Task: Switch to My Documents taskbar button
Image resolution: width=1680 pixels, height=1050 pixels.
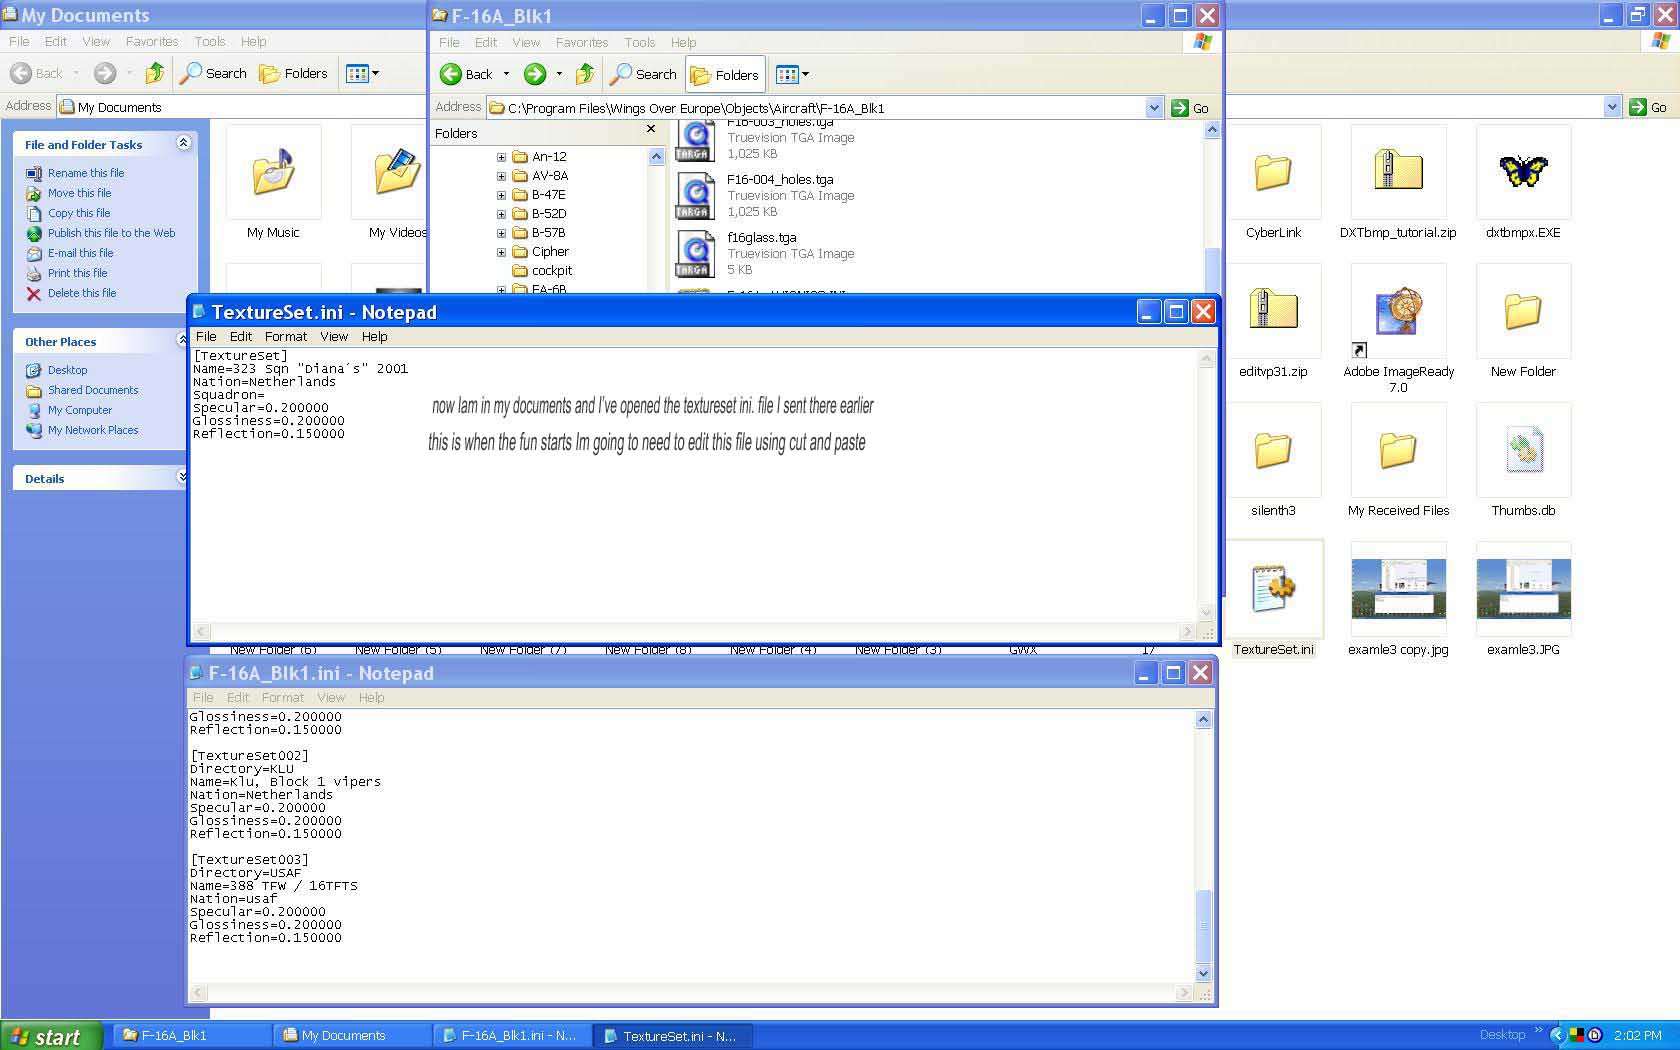Action: pyautogui.click(x=352, y=1036)
